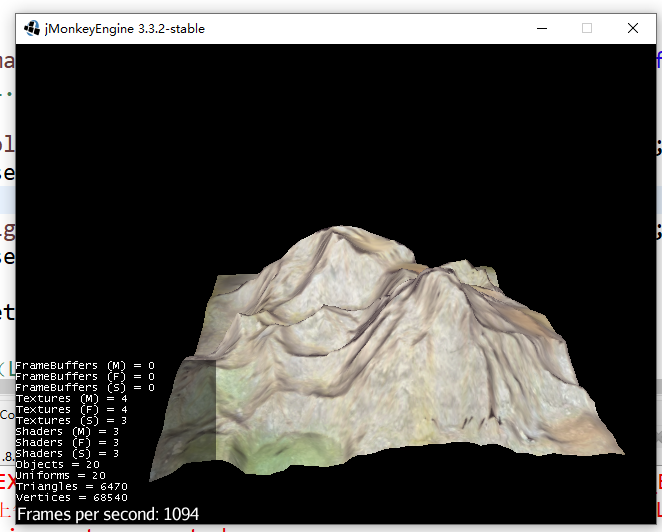Click 'Triangles = 6470' stat line
This screenshot has width=662, height=532.
71,486
